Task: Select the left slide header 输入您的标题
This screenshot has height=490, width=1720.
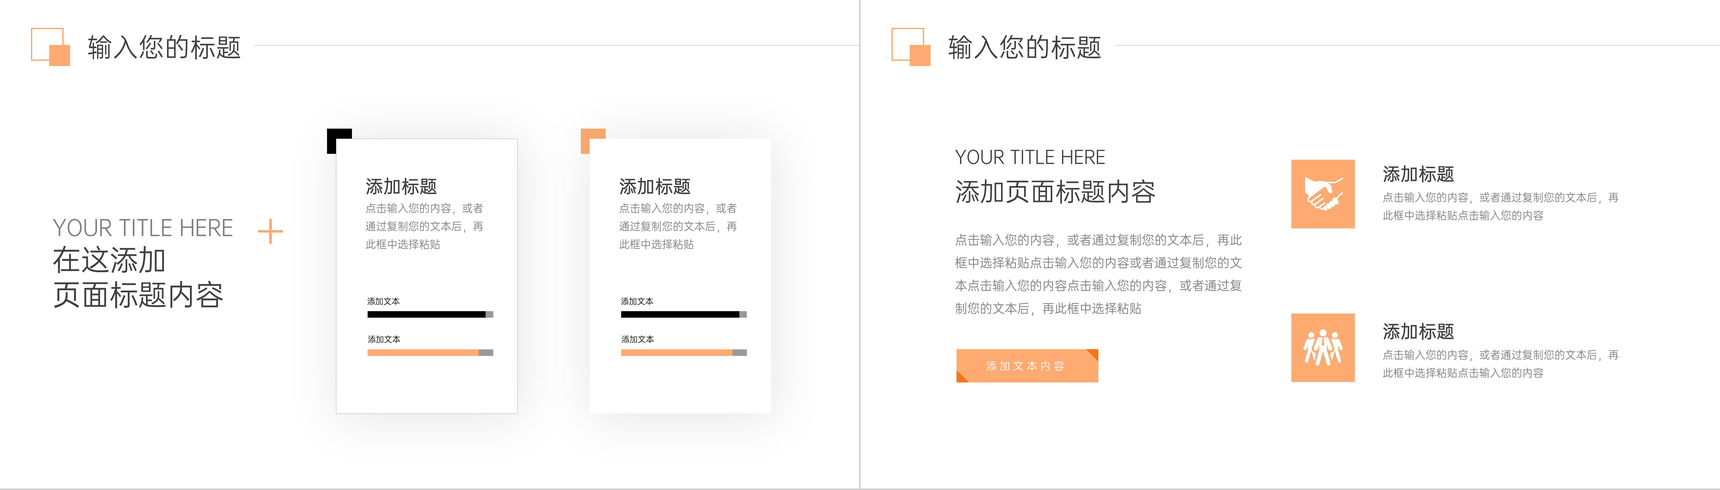Action: pyautogui.click(x=164, y=47)
